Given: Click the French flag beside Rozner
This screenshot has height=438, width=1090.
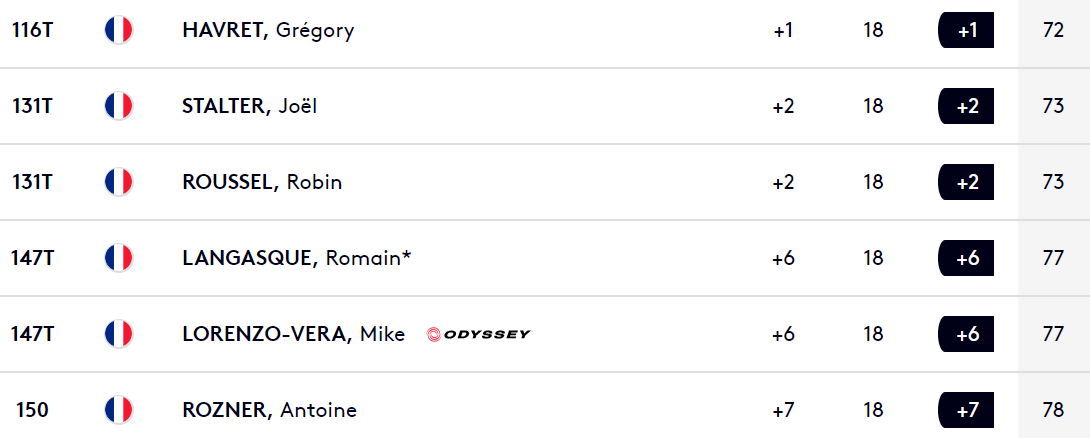Looking at the screenshot, I should [x=119, y=410].
